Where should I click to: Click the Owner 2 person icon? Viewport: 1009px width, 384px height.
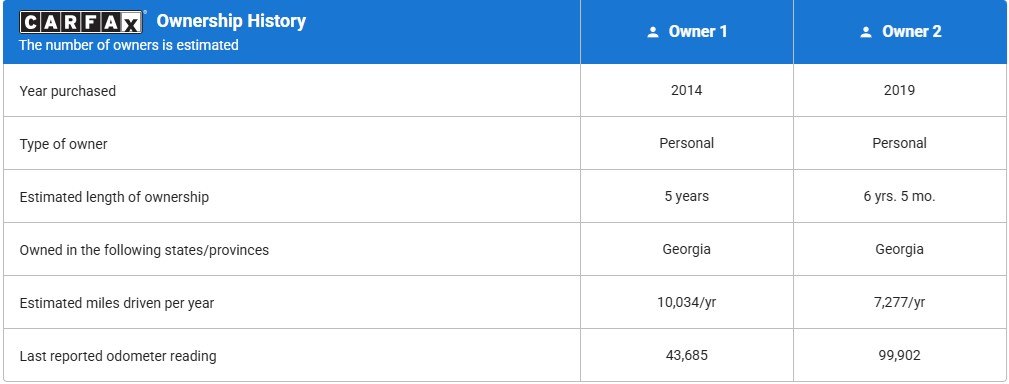coord(866,32)
